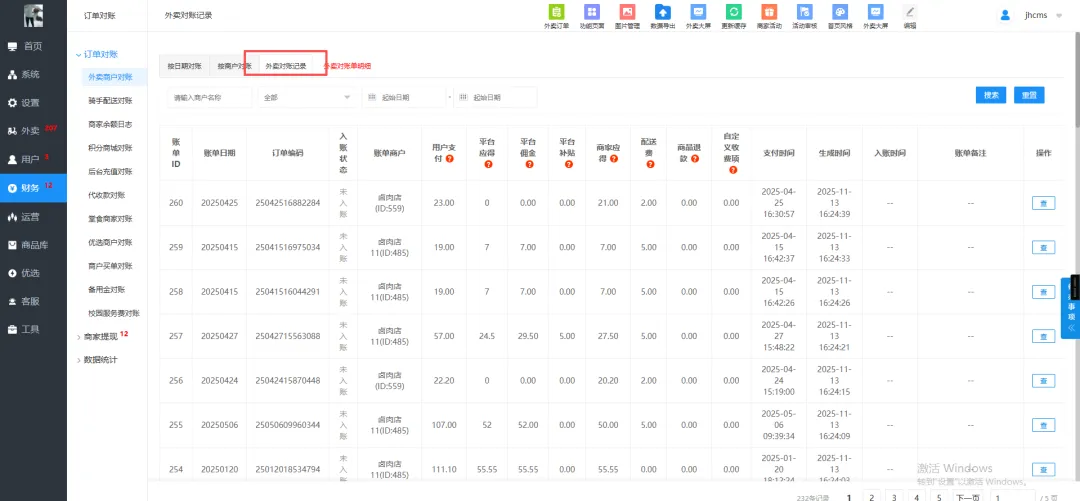
Task: Click the 数据导出 icon
Action: [662, 15]
